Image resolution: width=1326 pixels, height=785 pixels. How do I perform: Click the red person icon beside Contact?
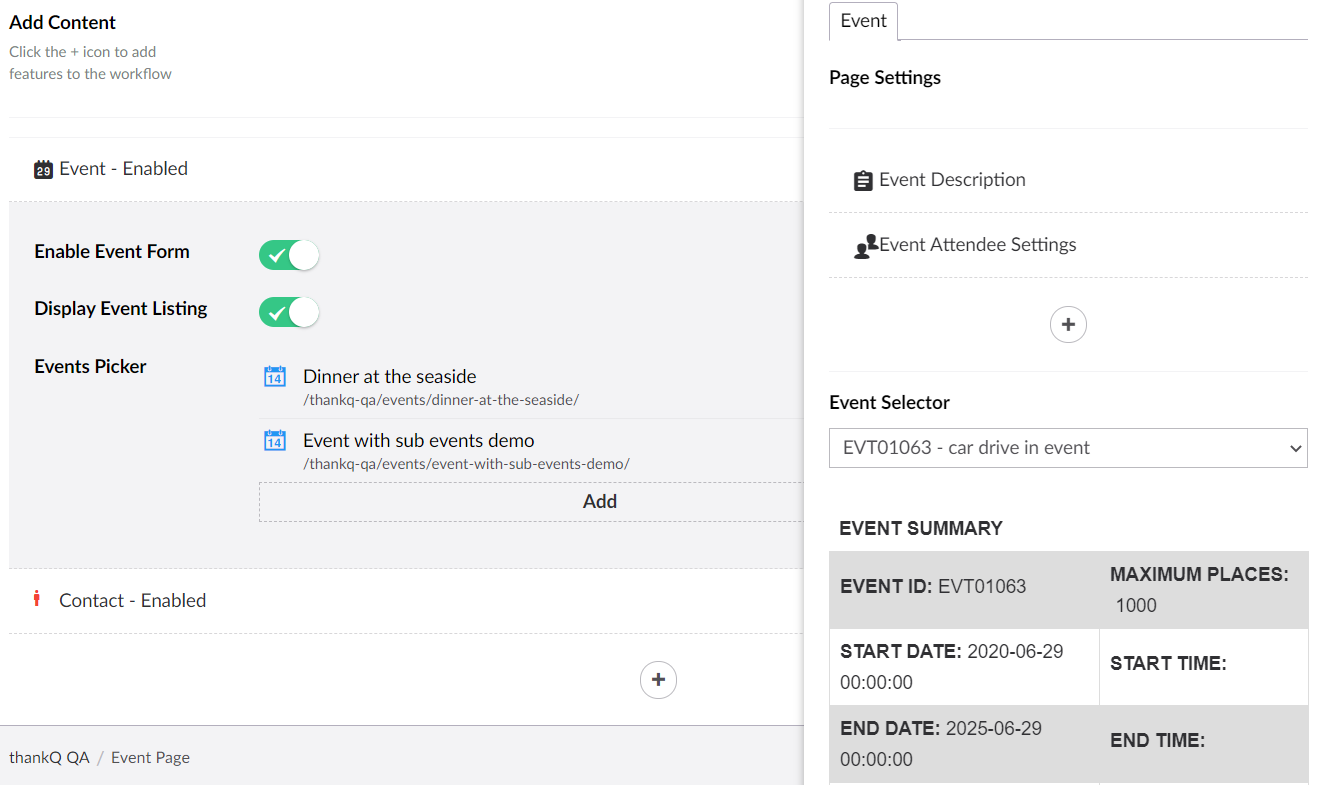pos(37,599)
